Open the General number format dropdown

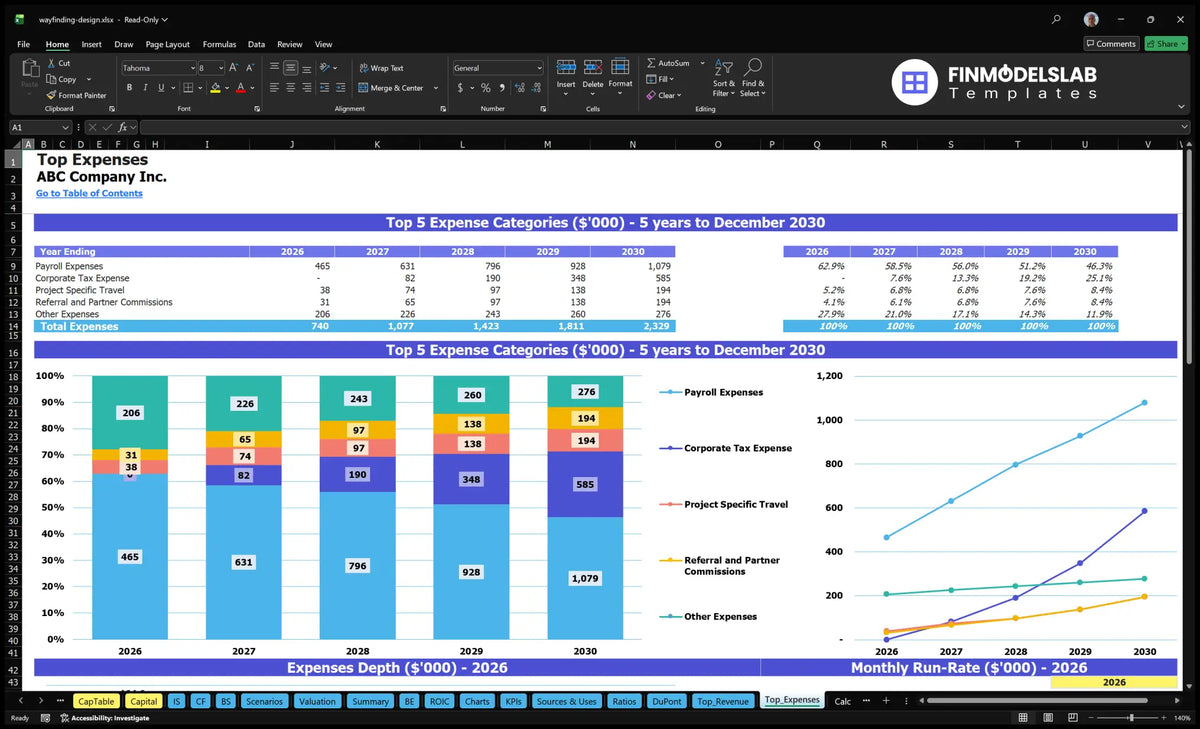539,68
